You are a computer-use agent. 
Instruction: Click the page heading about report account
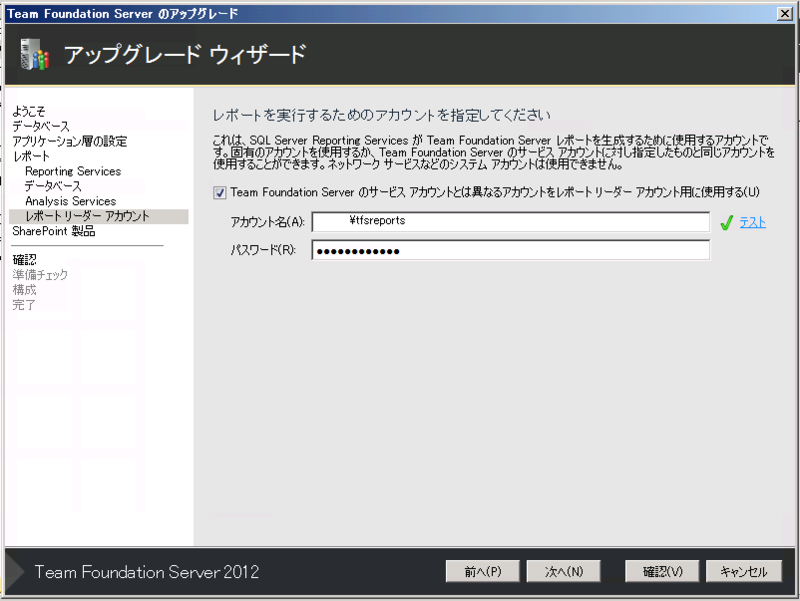pyautogui.click(x=381, y=115)
